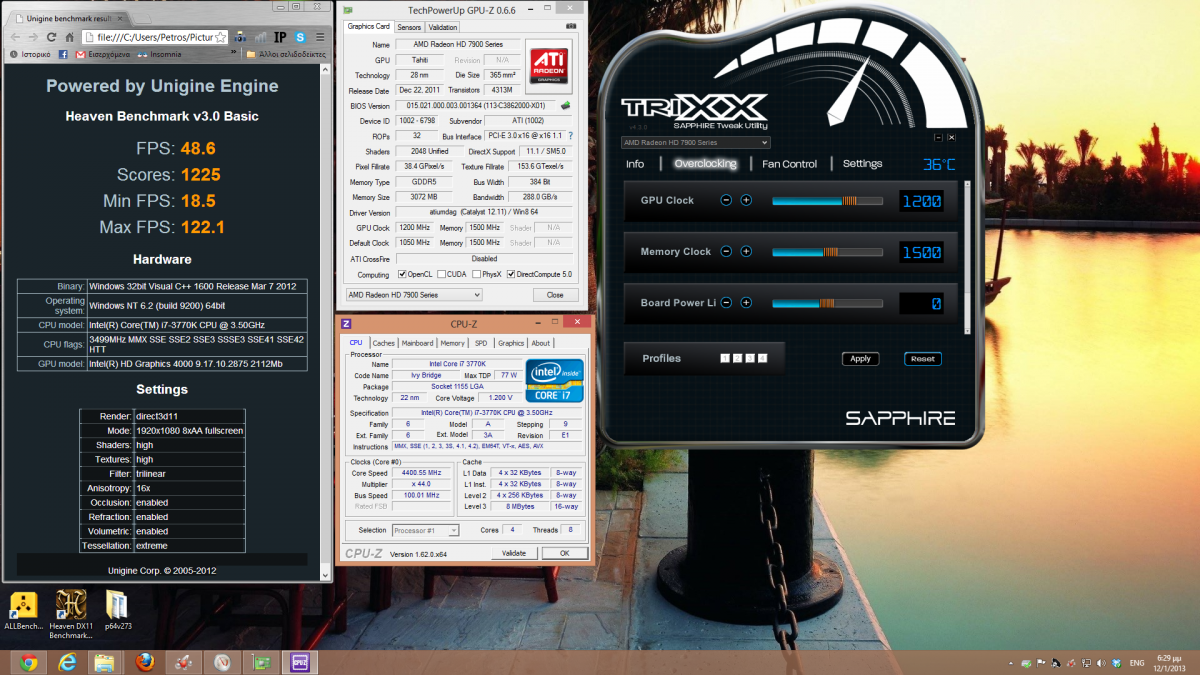Click Apply in TRIXX

[x=860, y=358]
